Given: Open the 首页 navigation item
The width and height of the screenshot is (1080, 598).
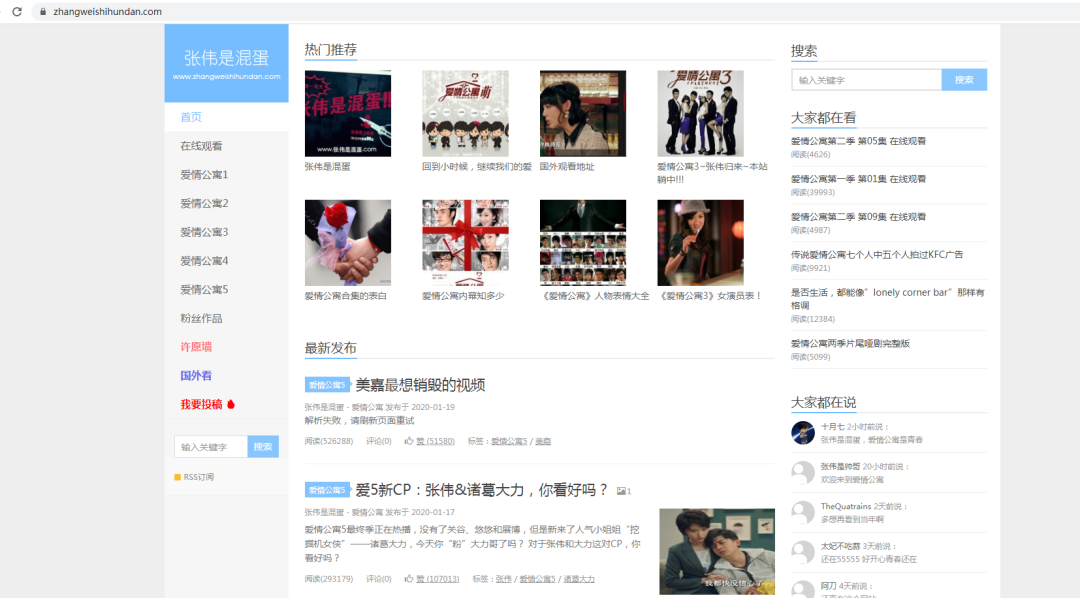Looking at the screenshot, I should pyautogui.click(x=227, y=117).
